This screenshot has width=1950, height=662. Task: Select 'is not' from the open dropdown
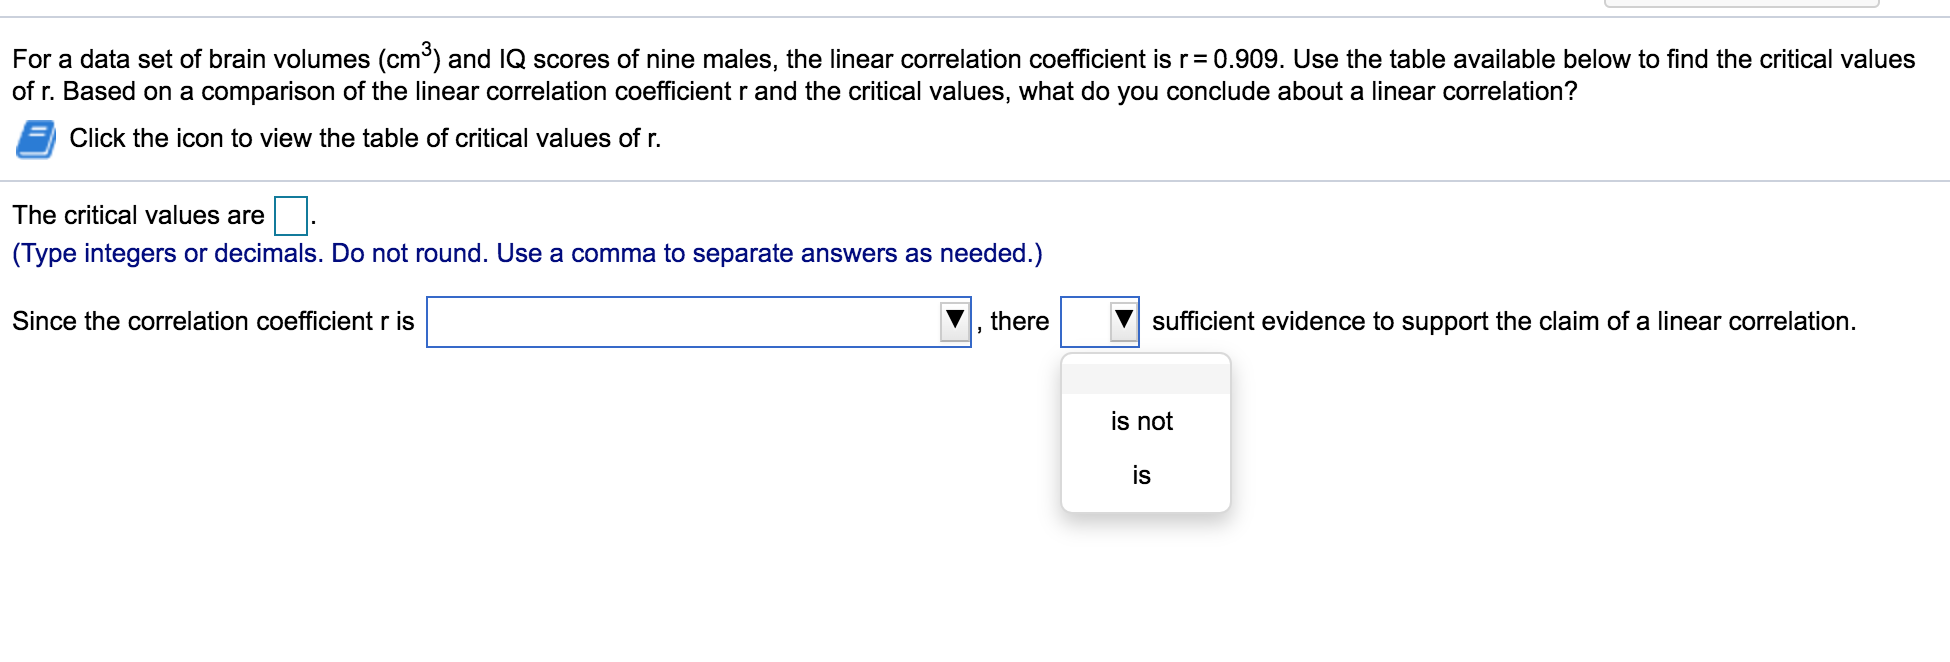click(x=1142, y=421)
